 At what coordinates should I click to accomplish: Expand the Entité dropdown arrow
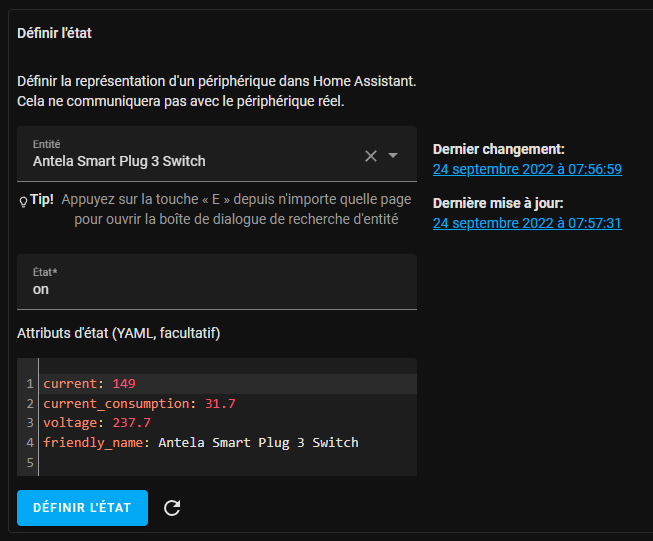[x=393, y=155]
